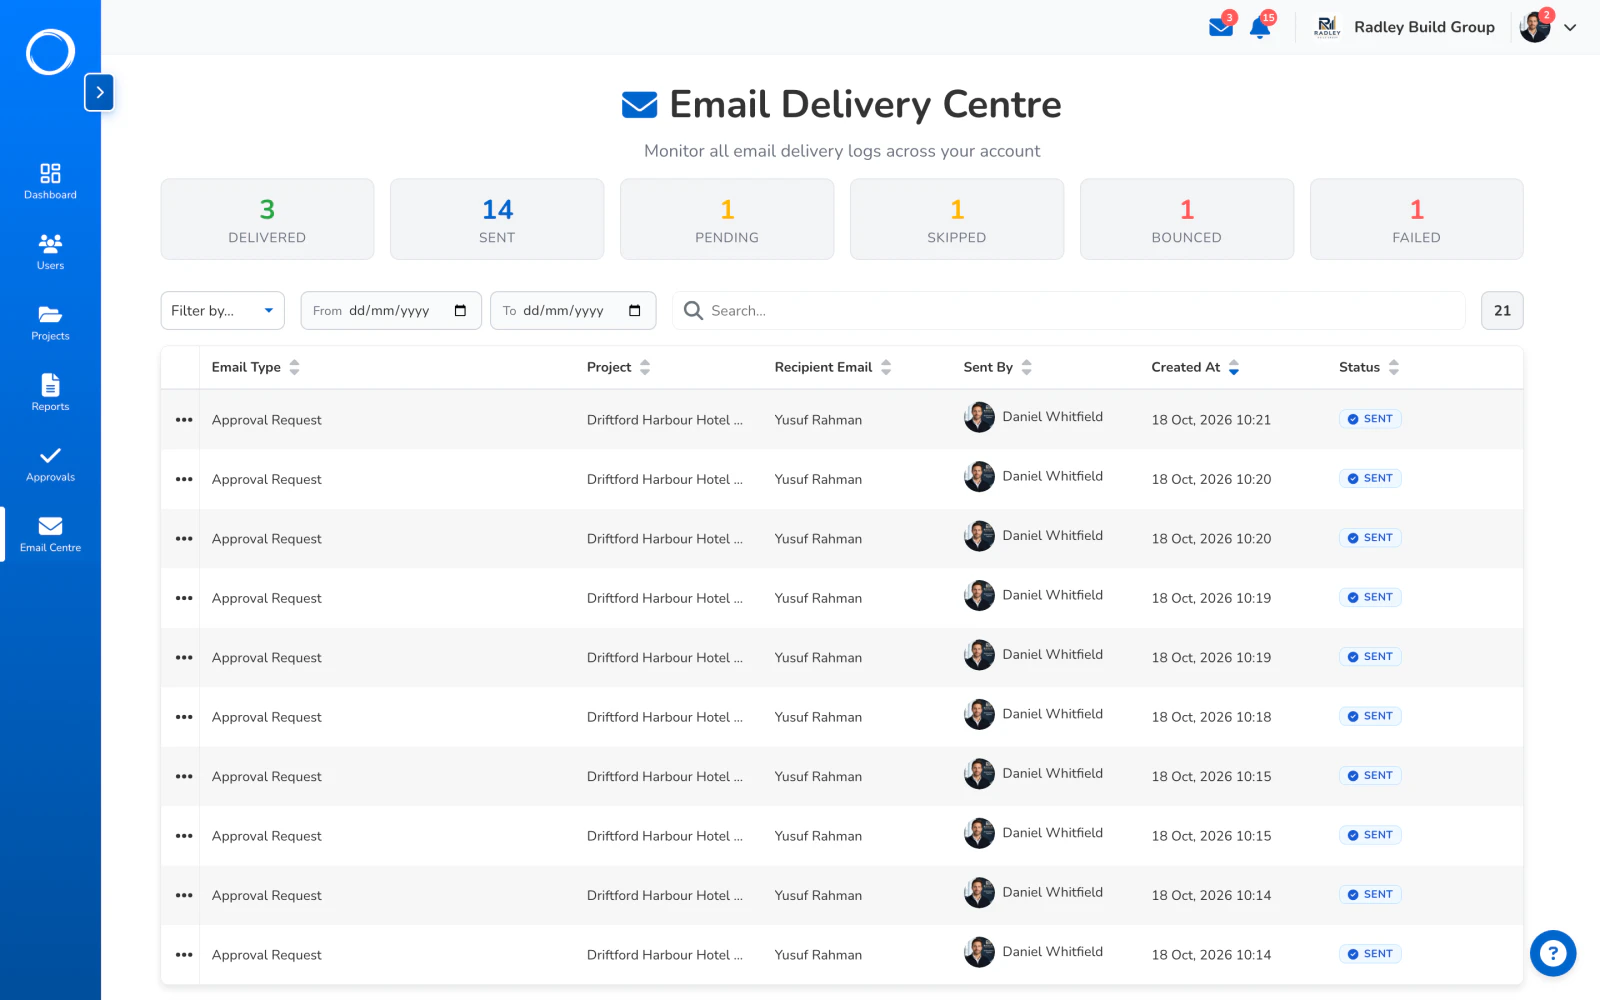The height and width of the screenshot is (1000, 1600).
Task: Click Yusuf Rahman in the 10:21 row
Action: (x=818, y=420)
